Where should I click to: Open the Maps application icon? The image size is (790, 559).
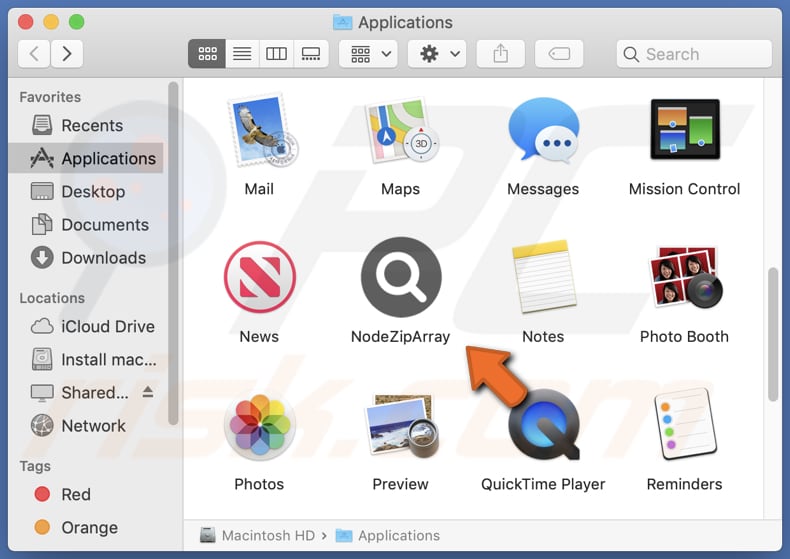[x=402, y=130]
